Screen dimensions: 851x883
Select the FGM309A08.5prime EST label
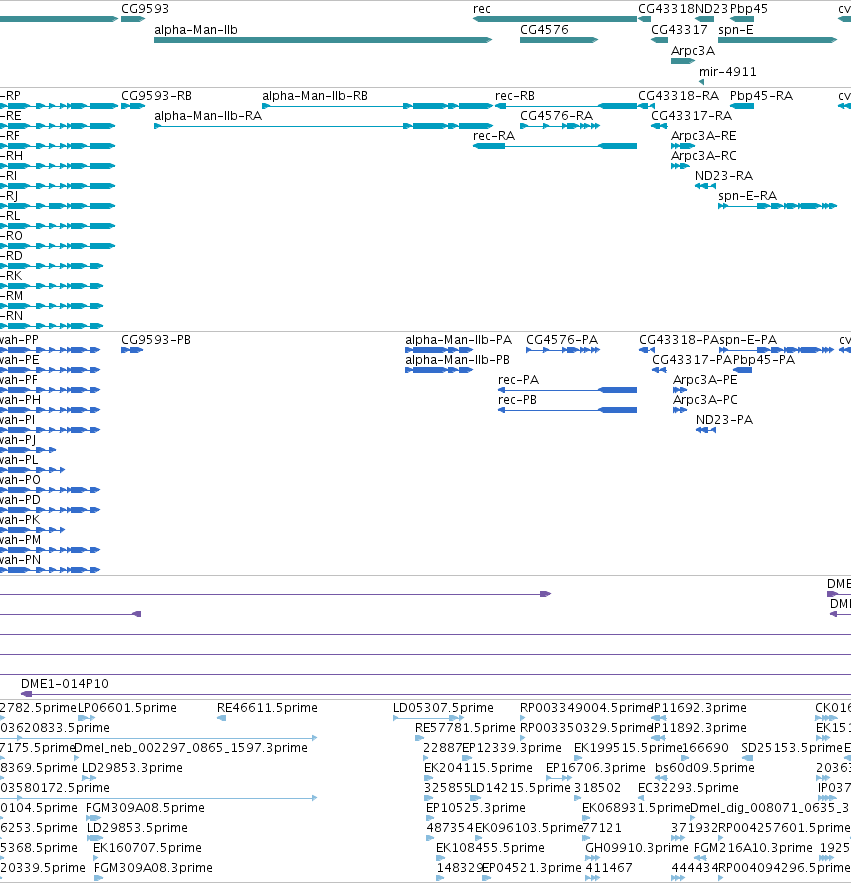(x=145, y=808)
